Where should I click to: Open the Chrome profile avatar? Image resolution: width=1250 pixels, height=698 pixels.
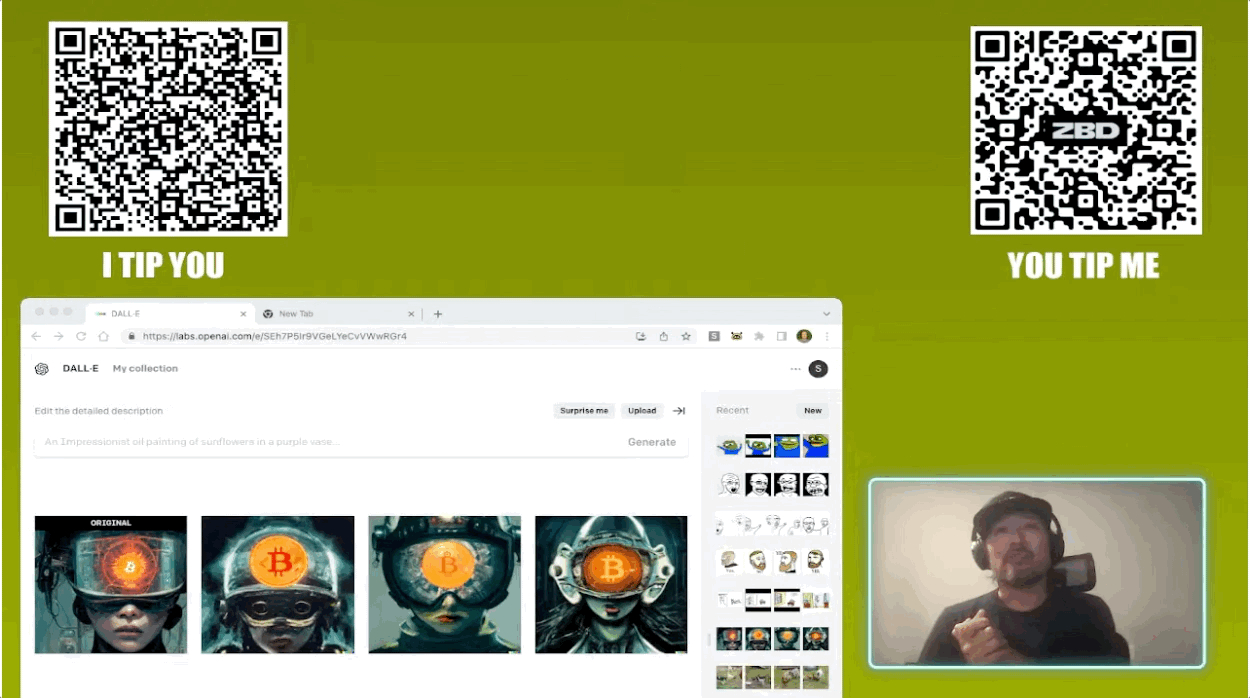point(804,337)
